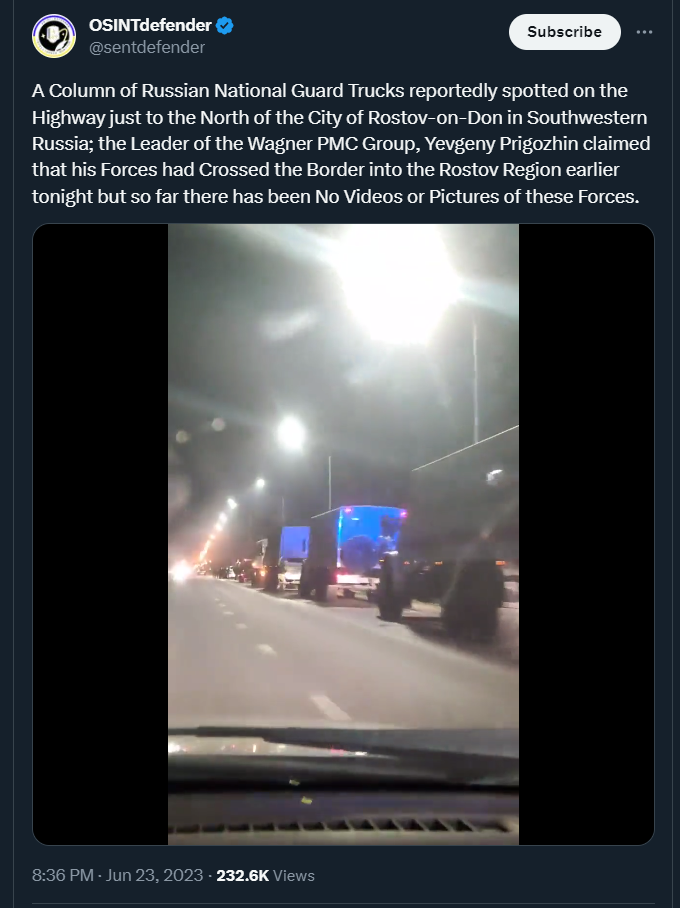Open the 8:36 PM timestamp link
Image resolution: width=680 pixels, height=908 pixels.
coord(63,875)
